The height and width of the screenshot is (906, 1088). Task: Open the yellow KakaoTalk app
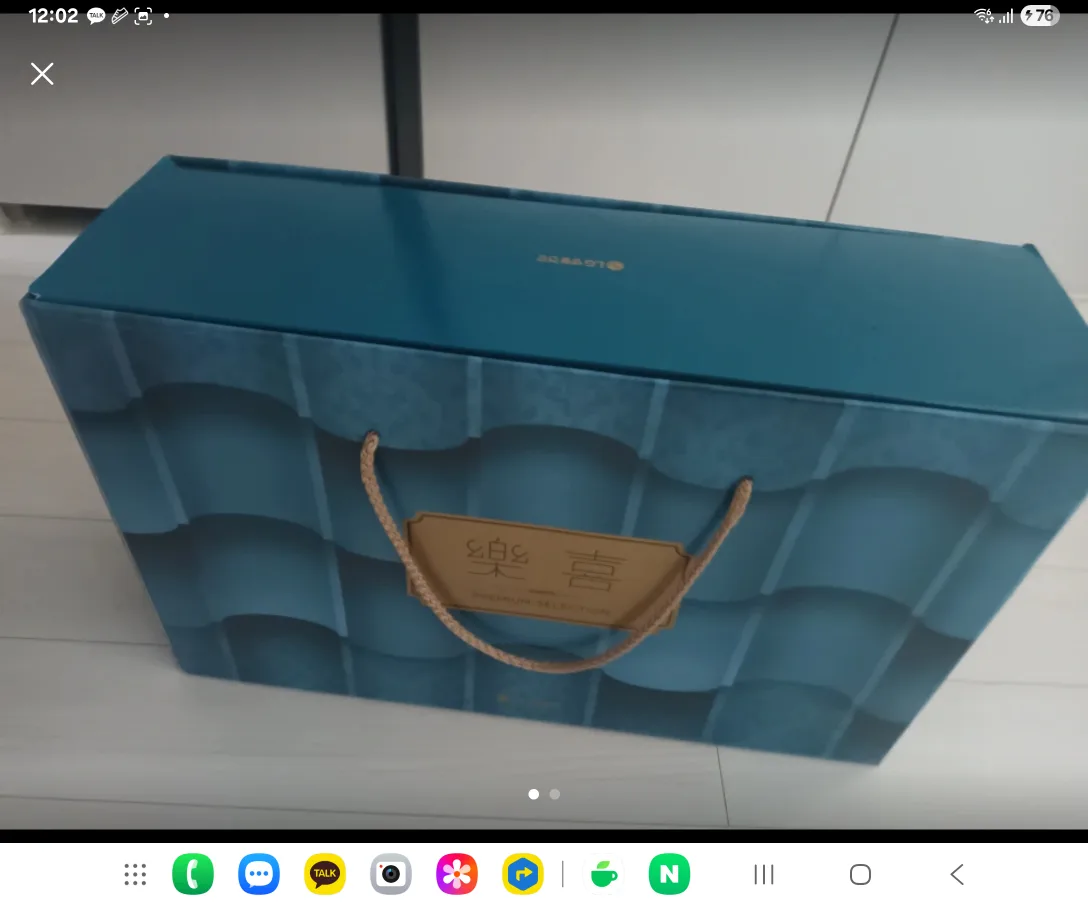point(325,875)
